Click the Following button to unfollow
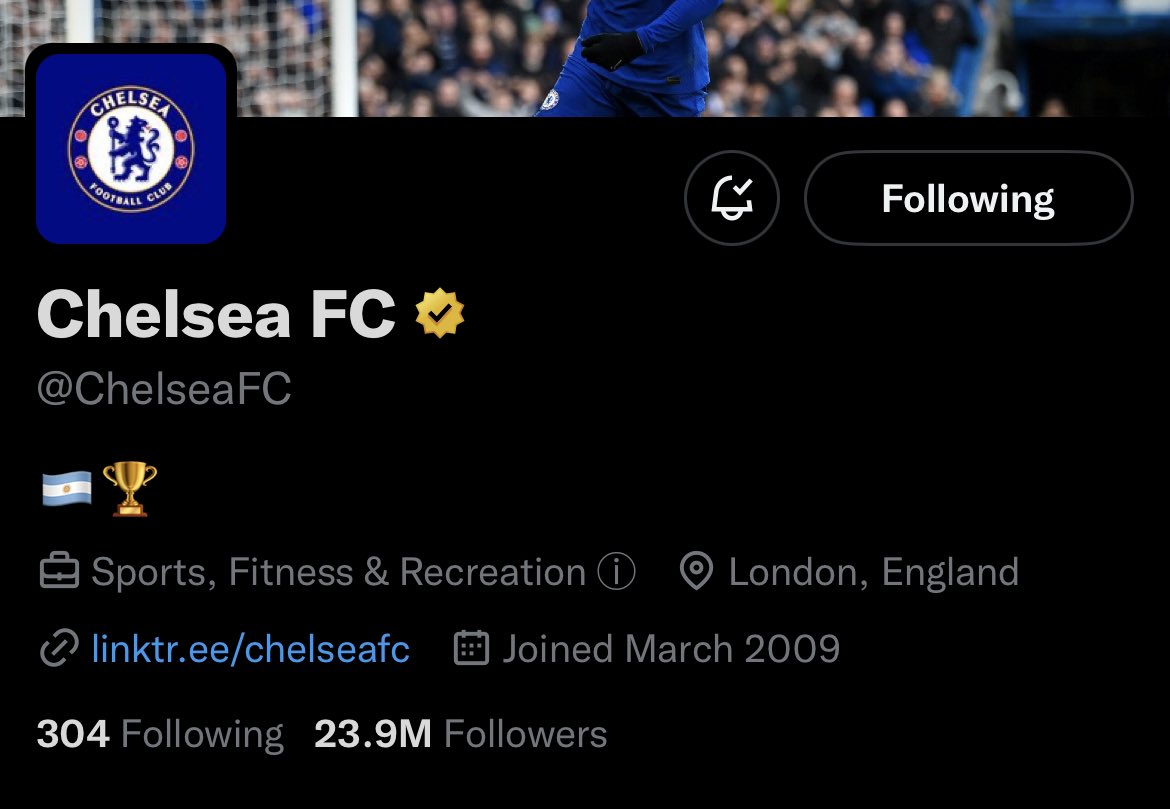The width and height of the screenshot is (1170, 809). (969, 198)
